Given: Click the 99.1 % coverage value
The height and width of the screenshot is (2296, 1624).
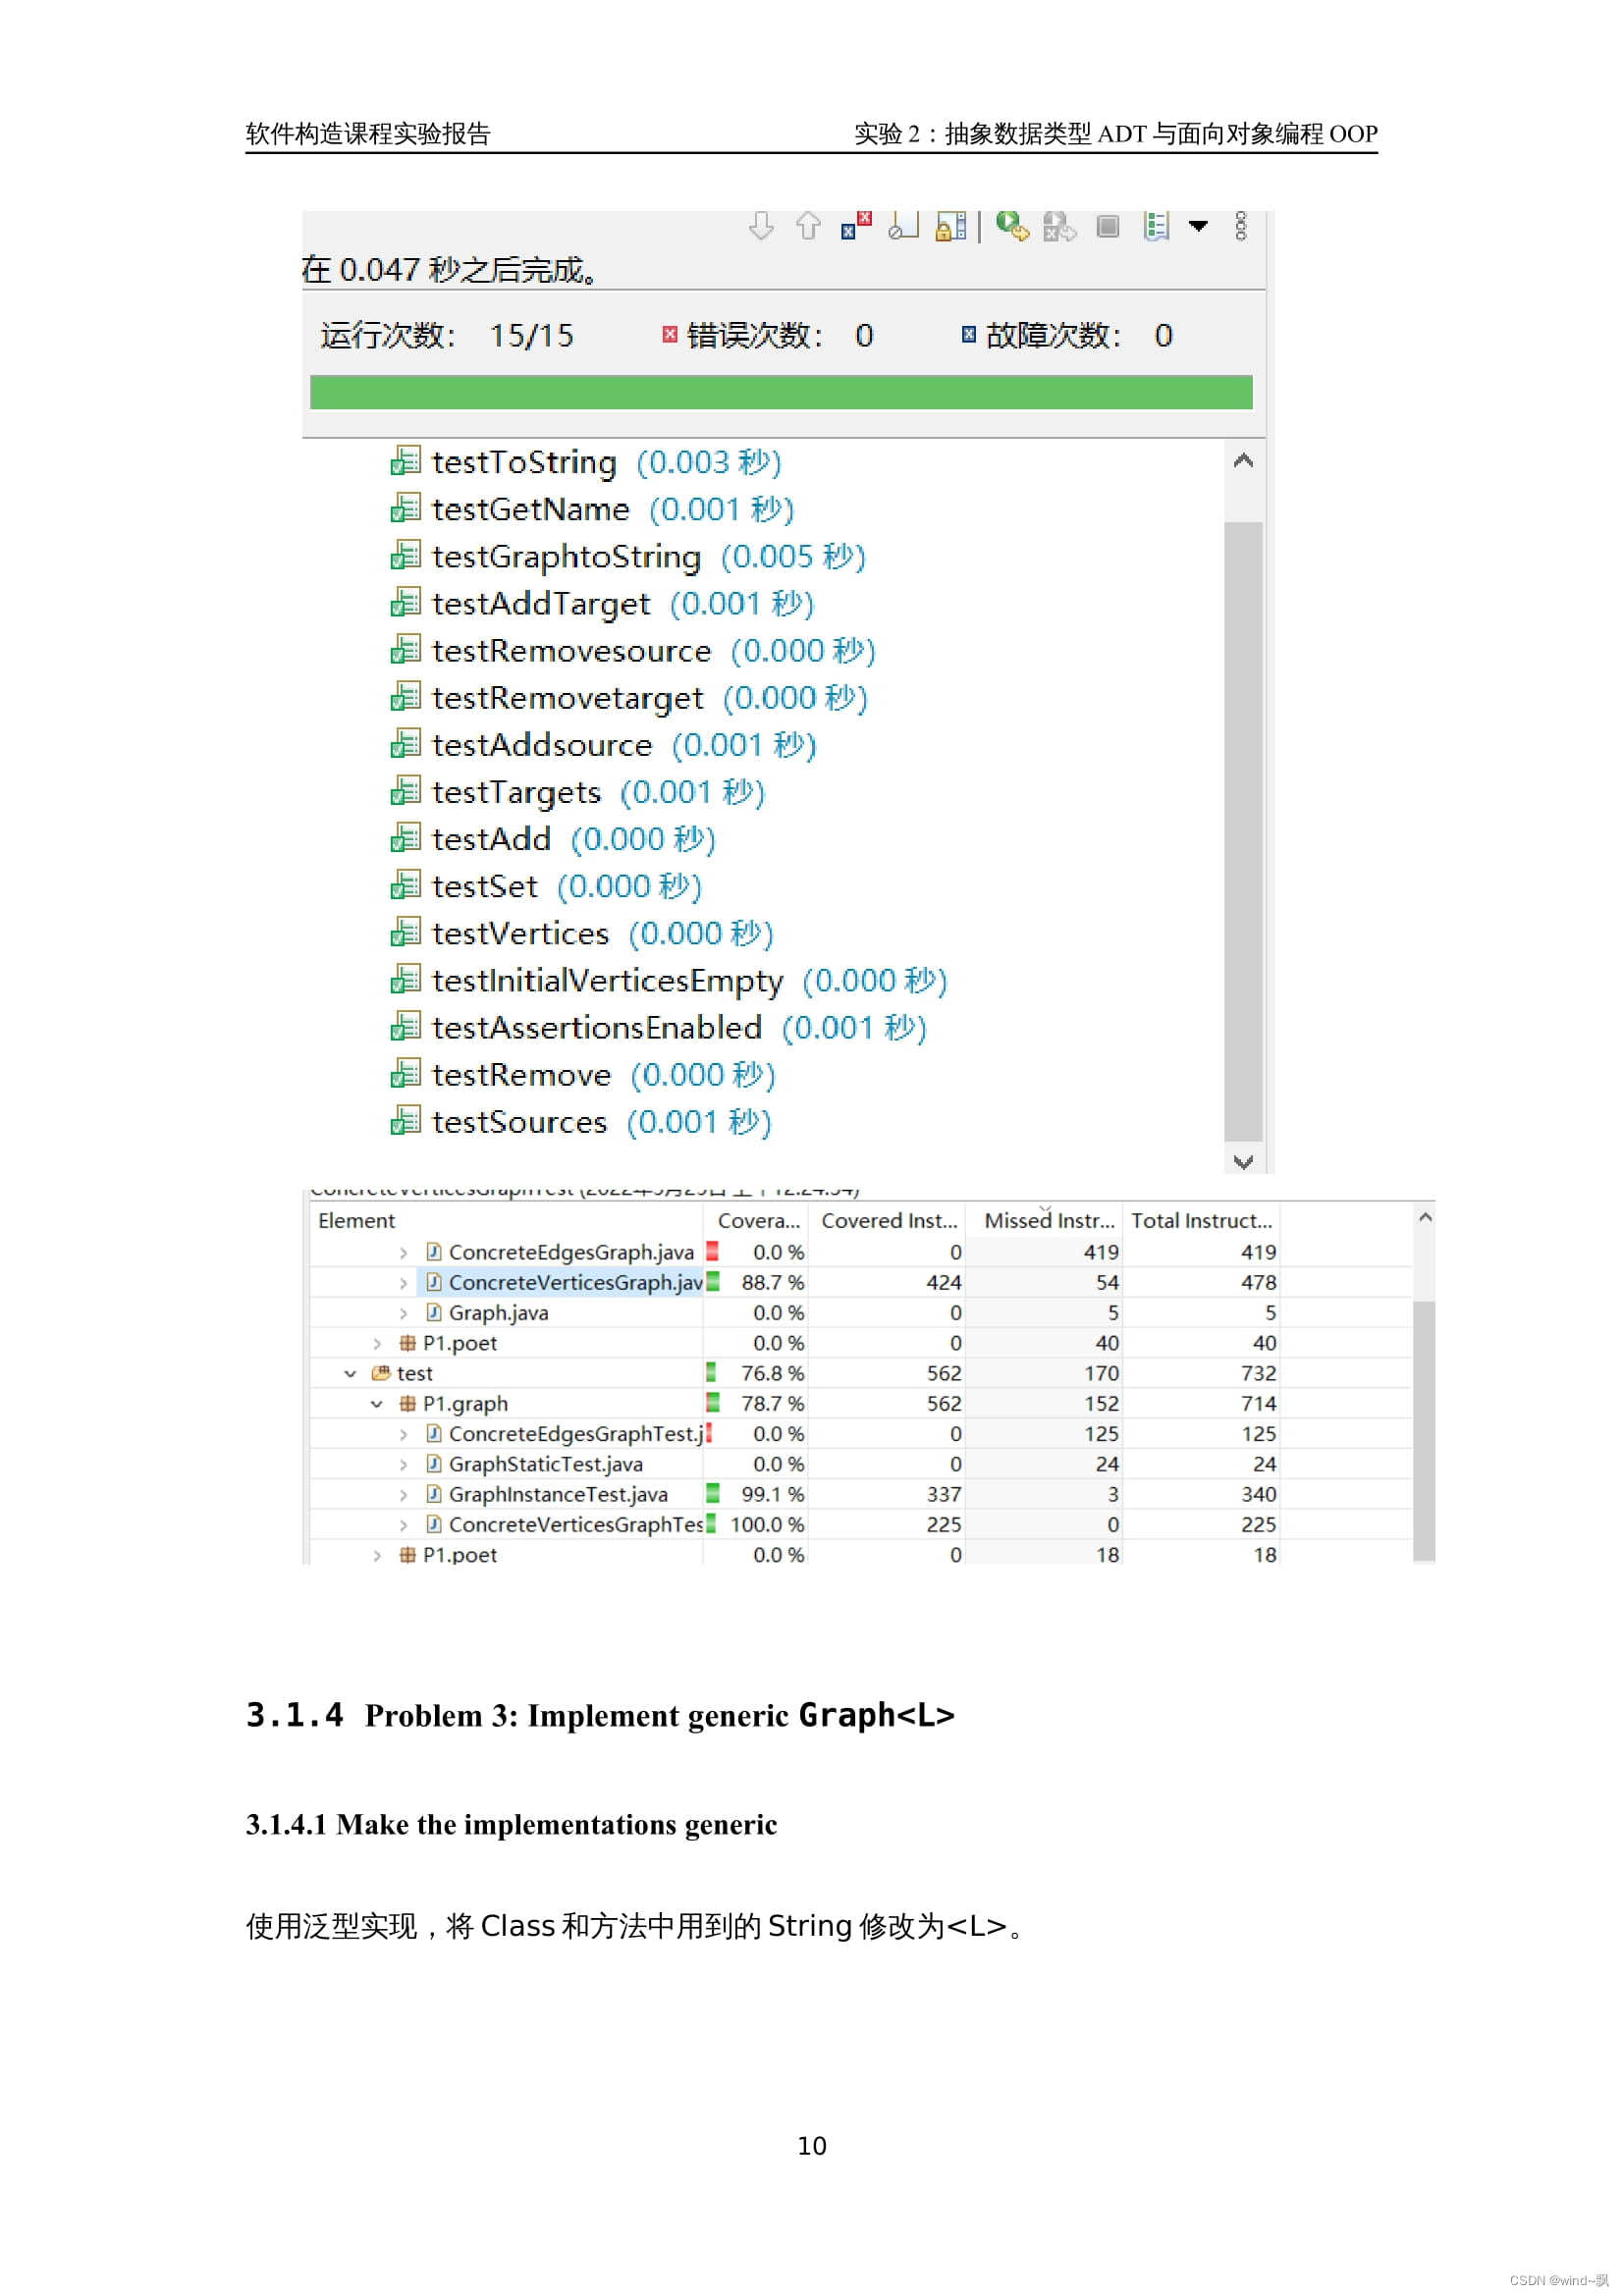Looking at the screenshot, I should (772, 1494).
